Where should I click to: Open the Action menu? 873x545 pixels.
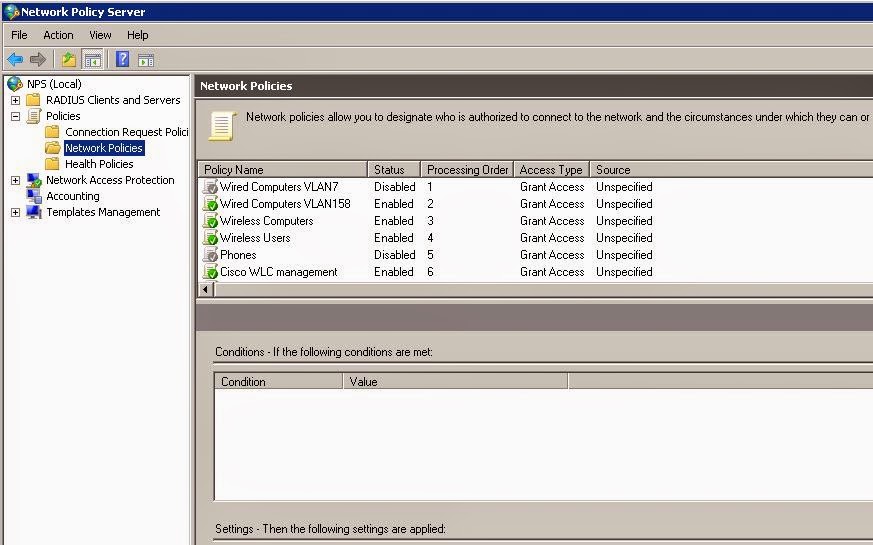(x=58, y=35)
